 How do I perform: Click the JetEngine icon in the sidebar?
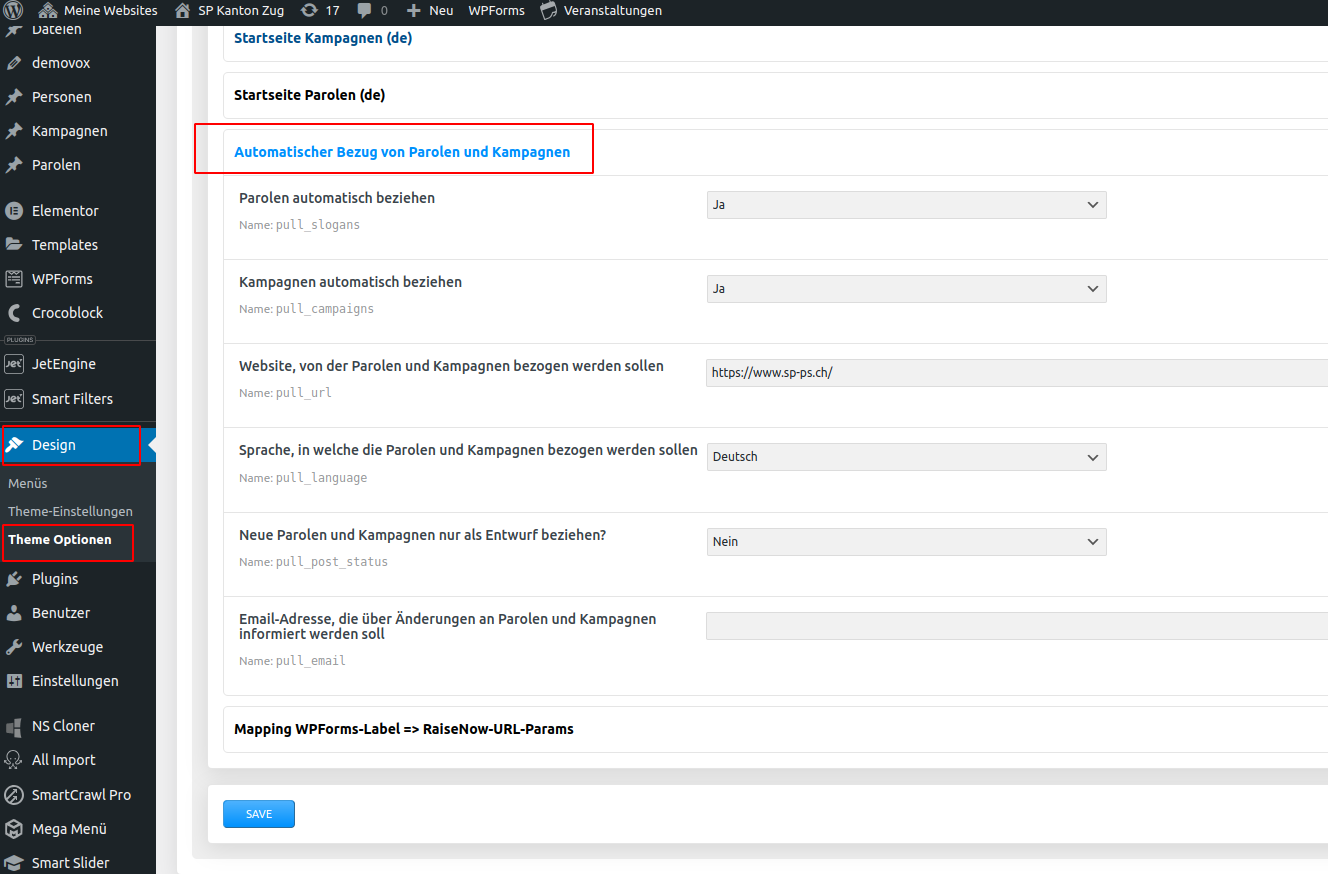[14, 364]
